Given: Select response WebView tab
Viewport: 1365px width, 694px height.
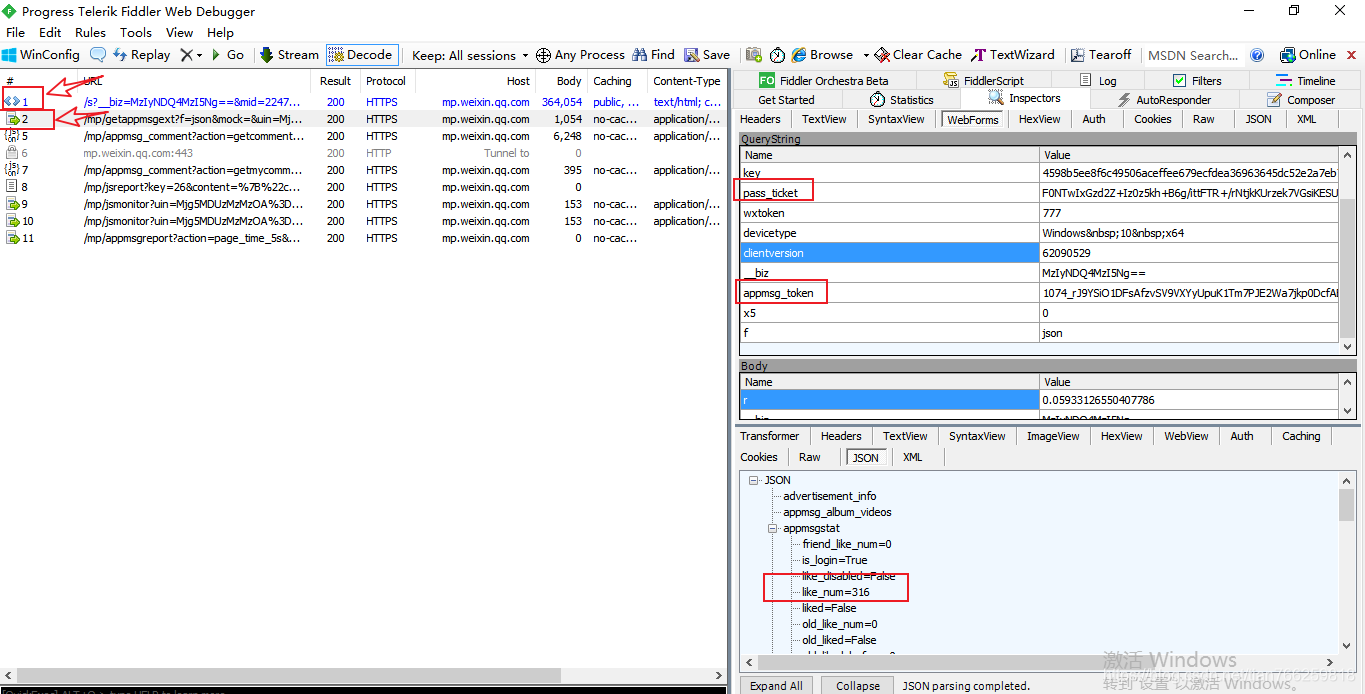Looking at the screenshot, I should (x=1186, y=436).
